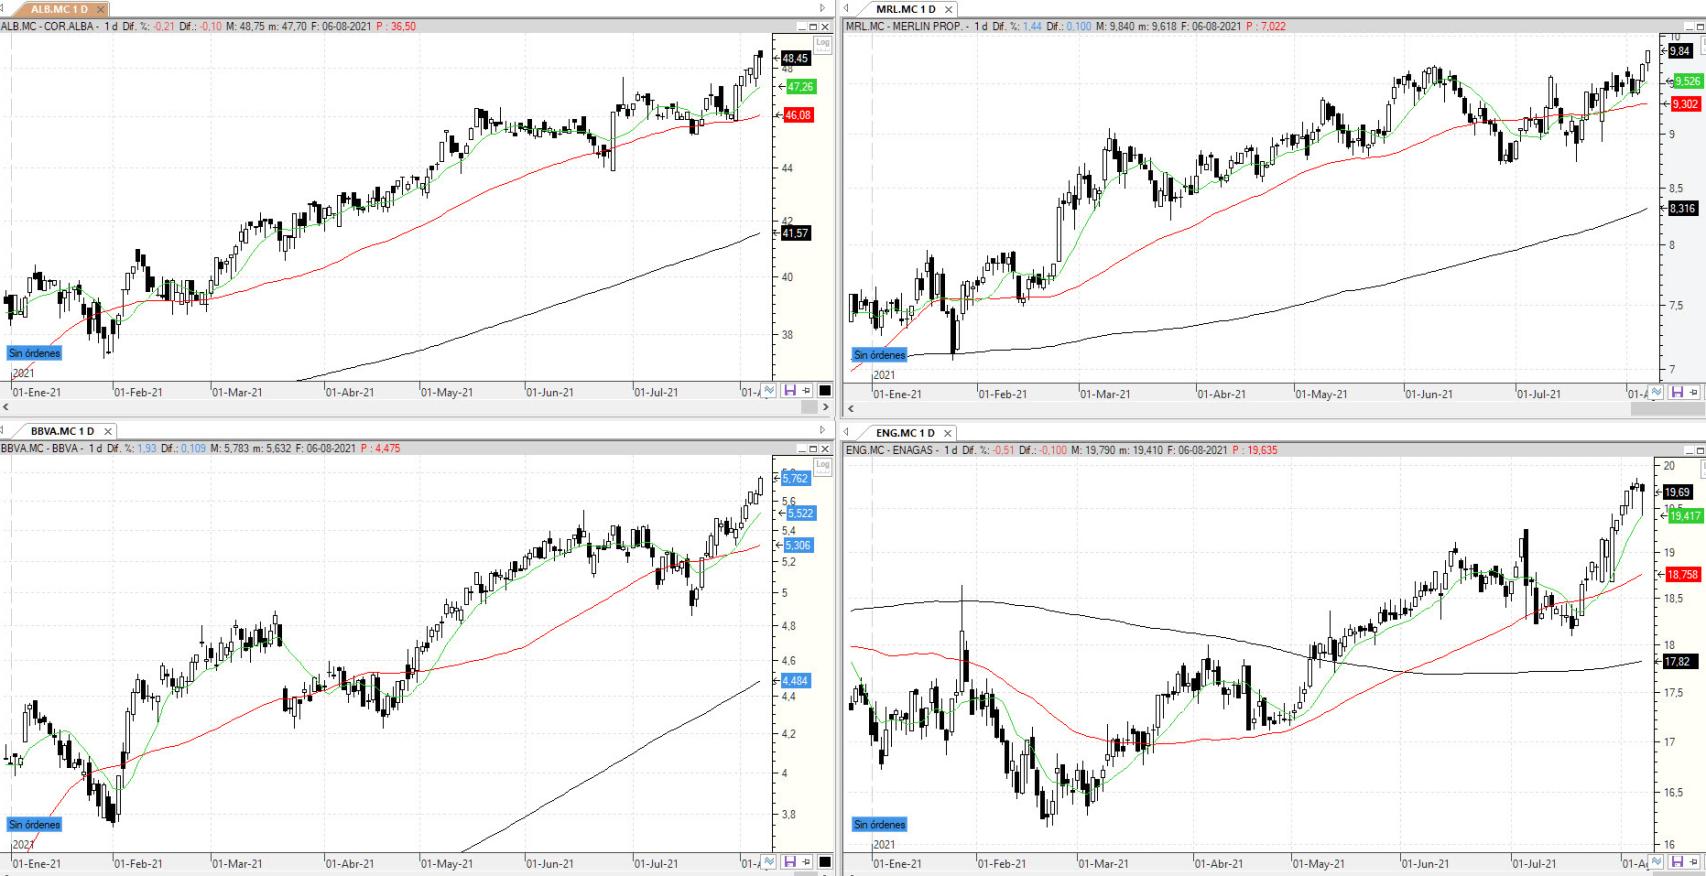The image size is (1706, 876).
Task: Click the black color square in BBVA chart
Action: coord(825,861)
